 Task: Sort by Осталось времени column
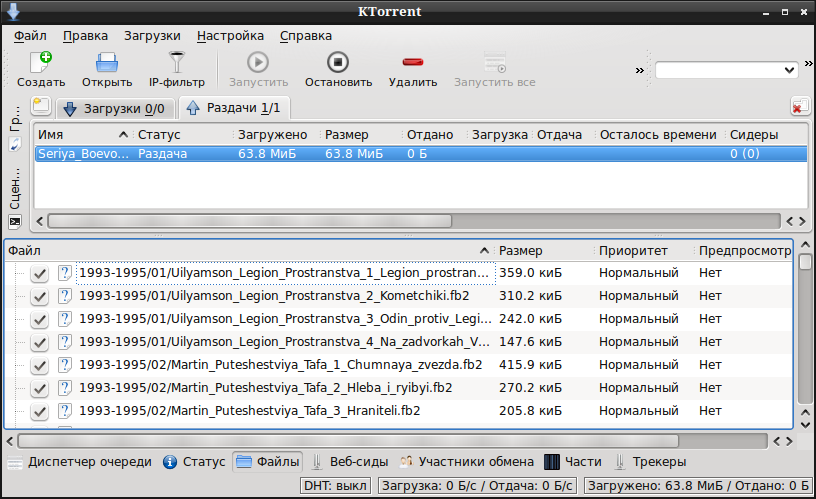658,135
